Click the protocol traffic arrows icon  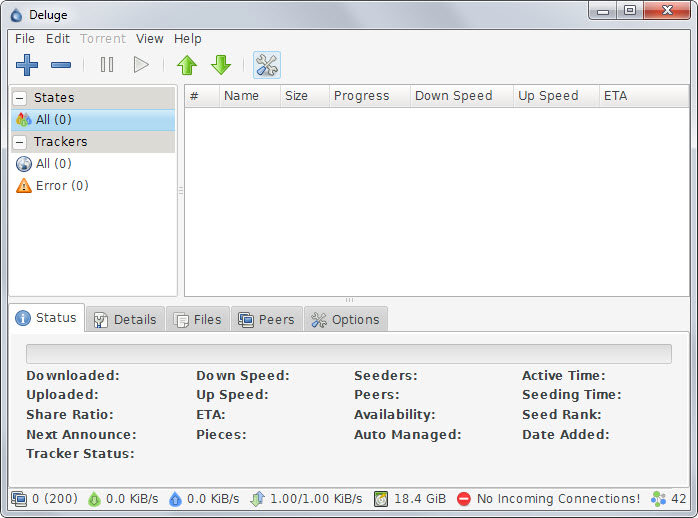point(257,499)
